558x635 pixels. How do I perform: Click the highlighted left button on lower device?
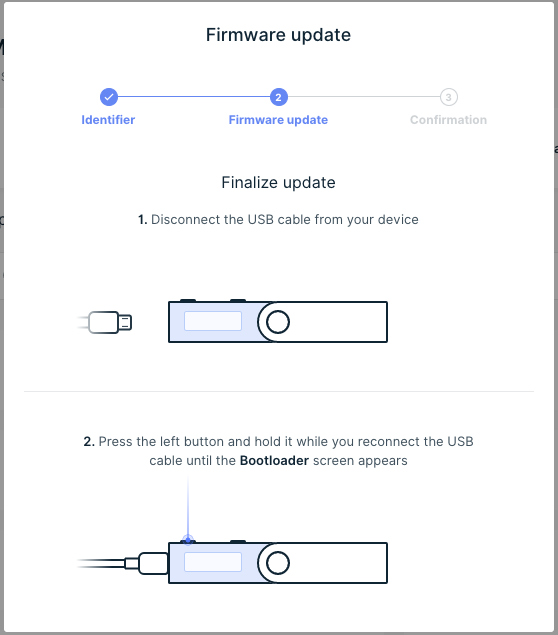[x=188, y=540]
